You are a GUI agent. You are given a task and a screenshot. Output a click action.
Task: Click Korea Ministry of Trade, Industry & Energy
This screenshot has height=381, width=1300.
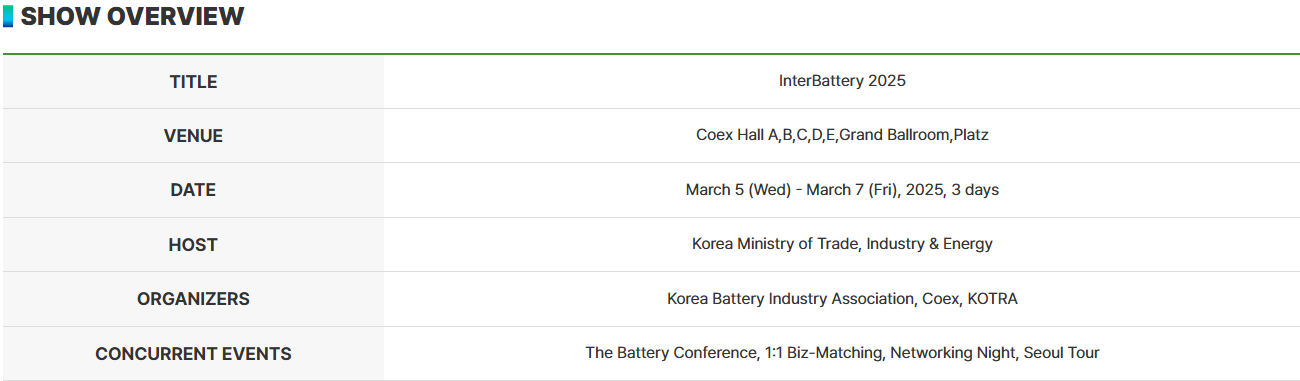coord(842,244)
